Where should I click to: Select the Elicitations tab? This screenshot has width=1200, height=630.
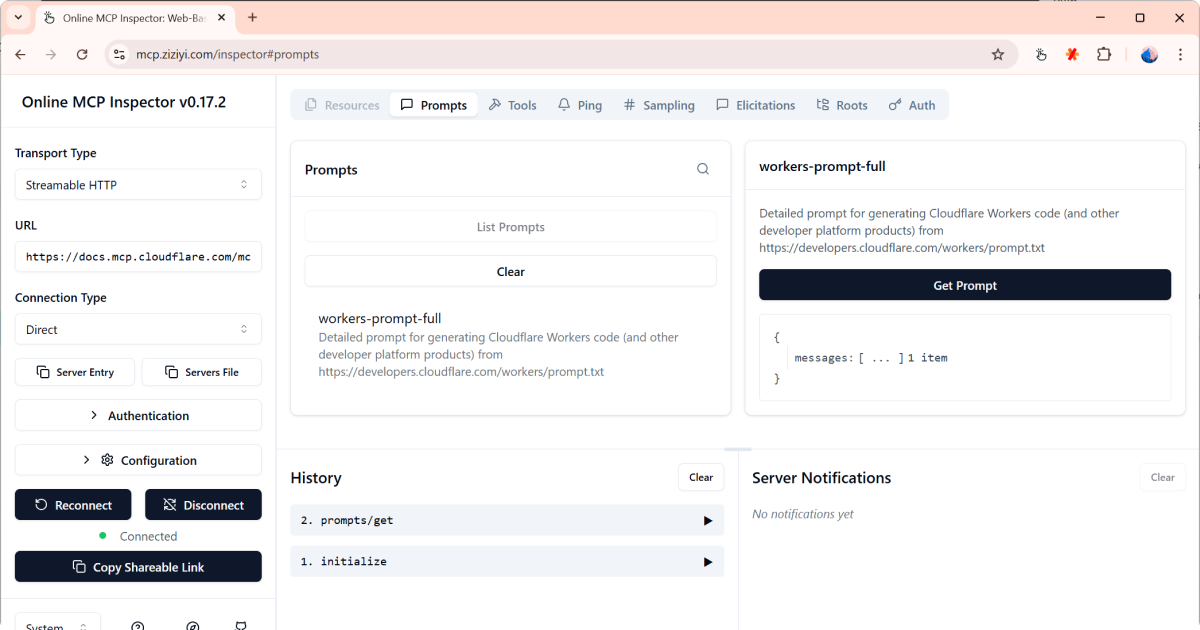(x=756, y=105)
